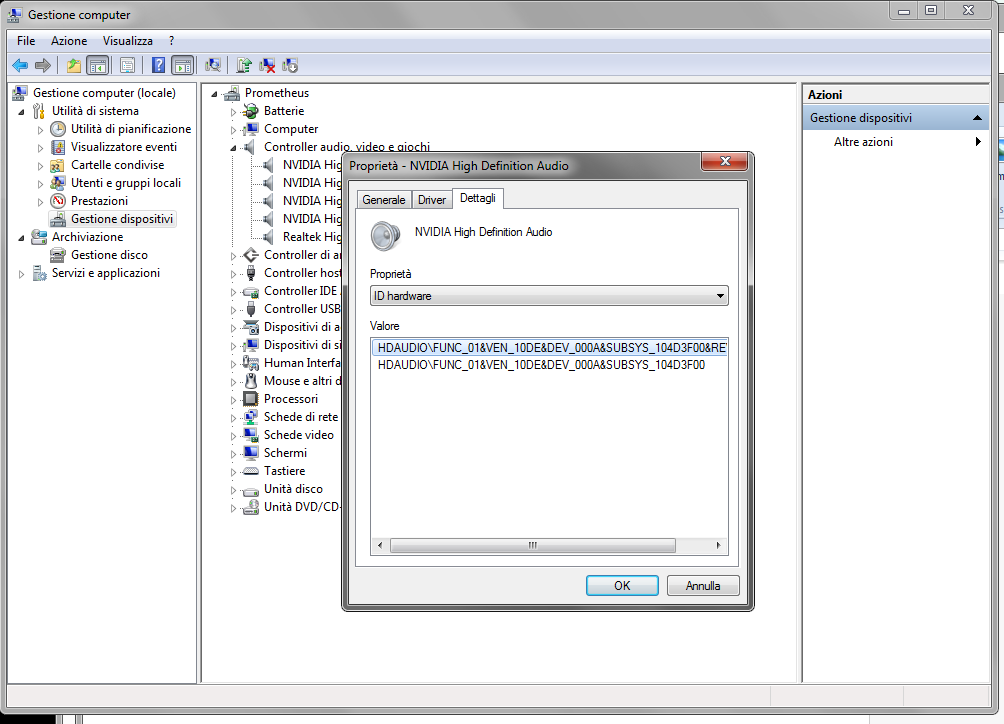Select the Realtek audio device entry
The image size is (1004, 724).
(x=312, y=237)
